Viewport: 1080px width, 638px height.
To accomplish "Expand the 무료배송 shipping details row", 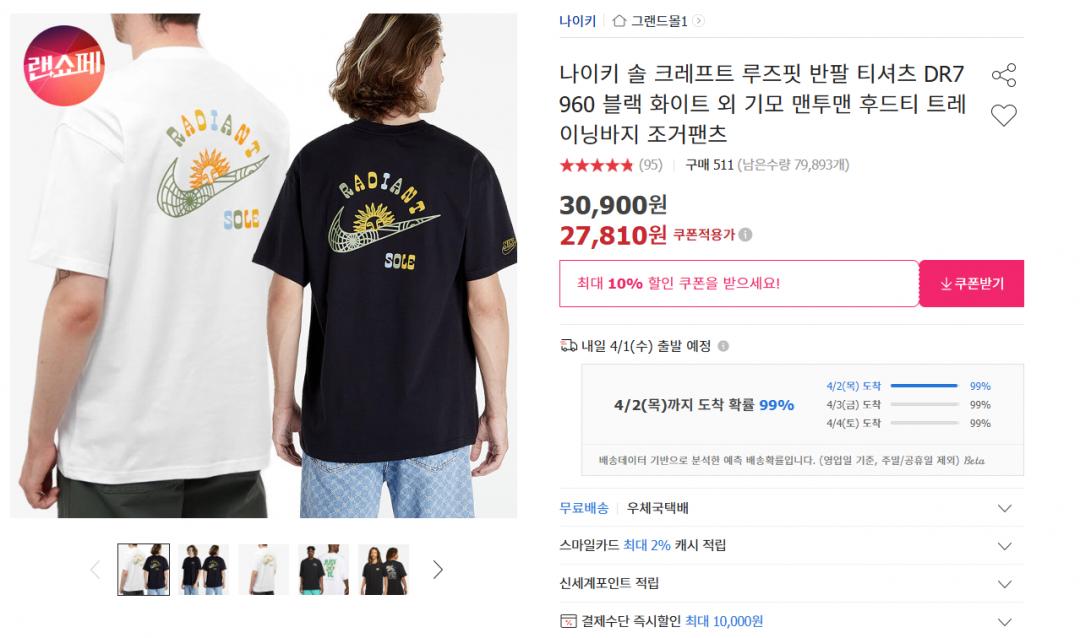I will tap(1004, 508).
